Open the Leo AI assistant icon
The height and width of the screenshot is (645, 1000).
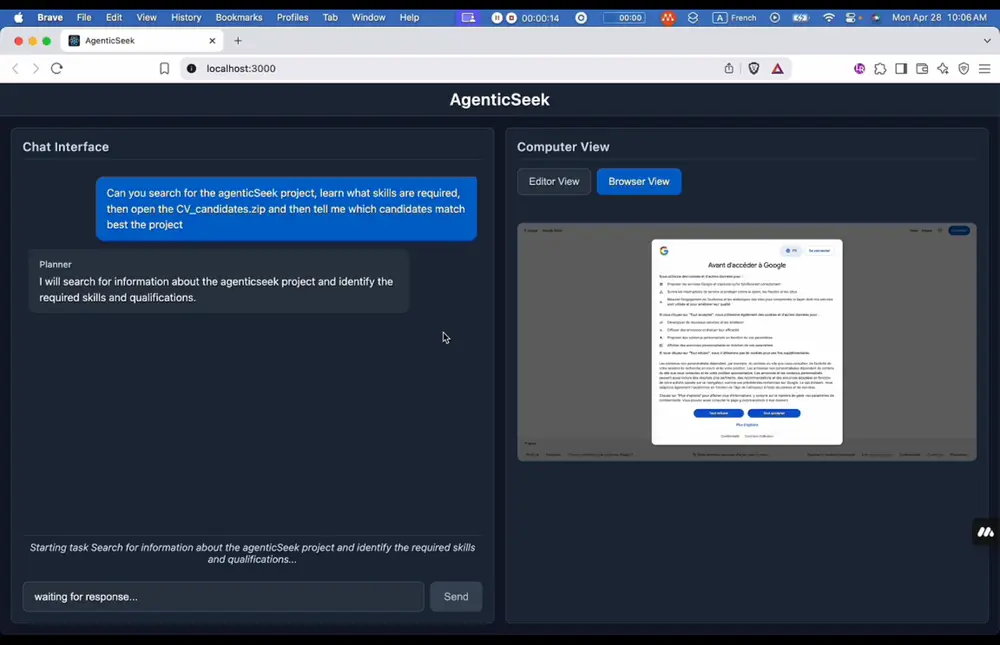[944, 69]
